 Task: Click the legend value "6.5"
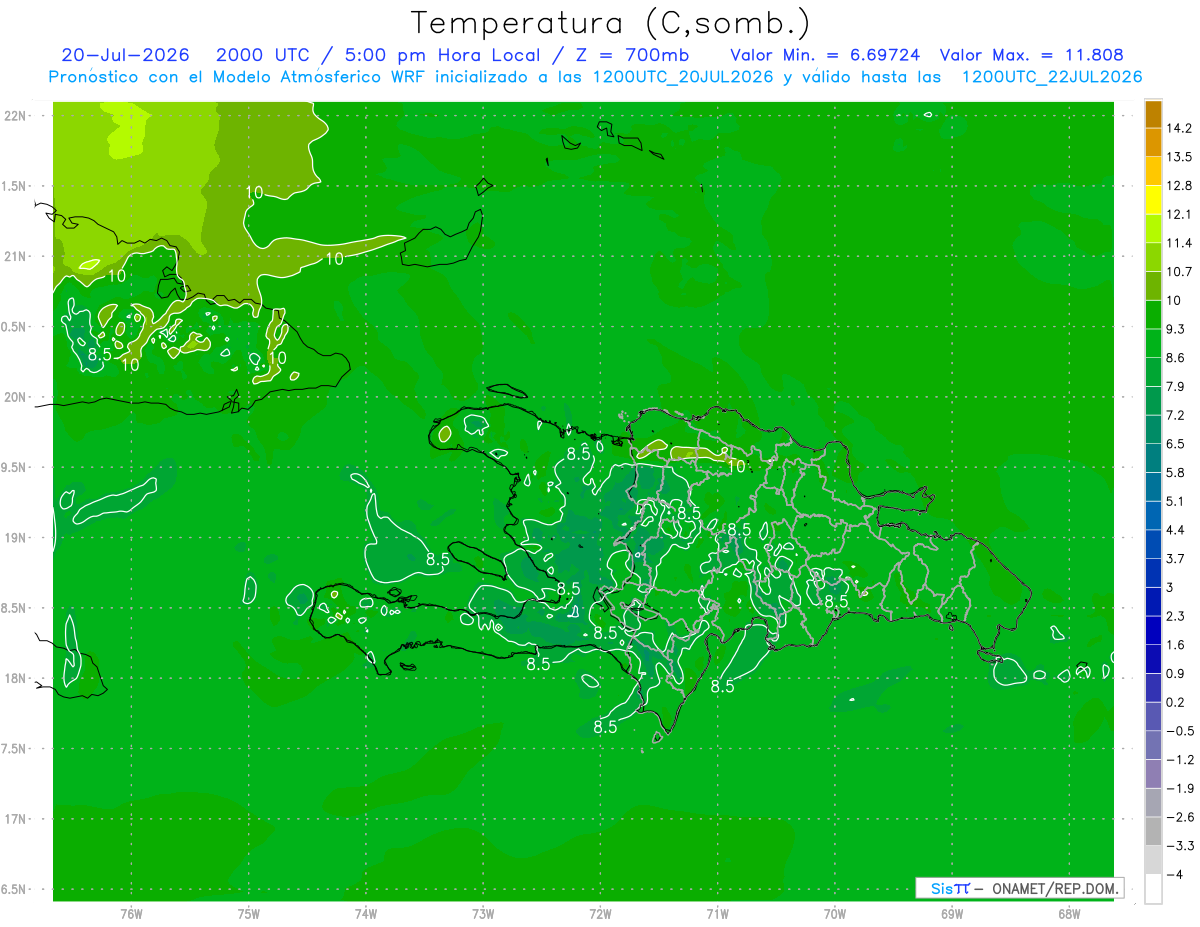click(x=1176, y=444)
